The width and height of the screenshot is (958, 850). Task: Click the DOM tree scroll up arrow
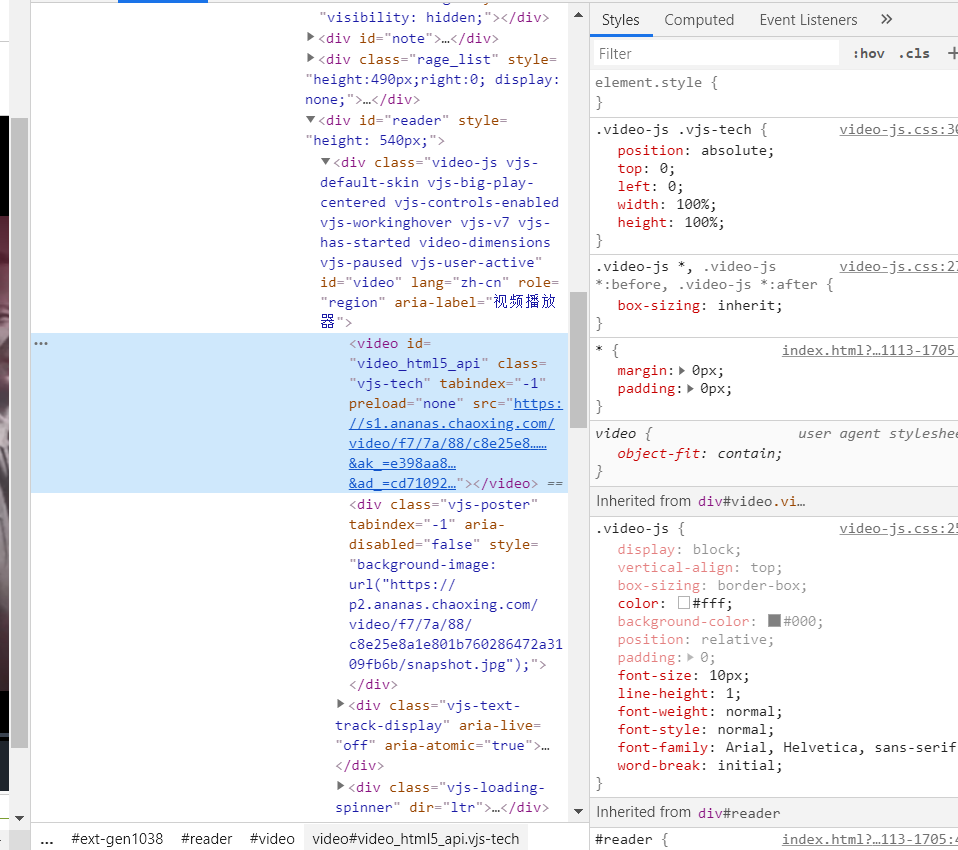pos(578,15)
